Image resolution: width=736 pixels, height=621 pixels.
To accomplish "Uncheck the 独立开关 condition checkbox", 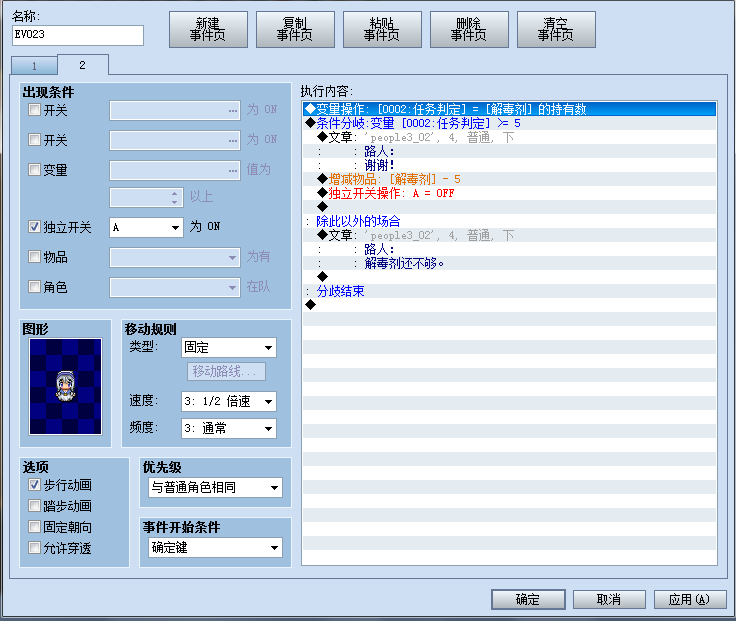I will coord(34,227).
